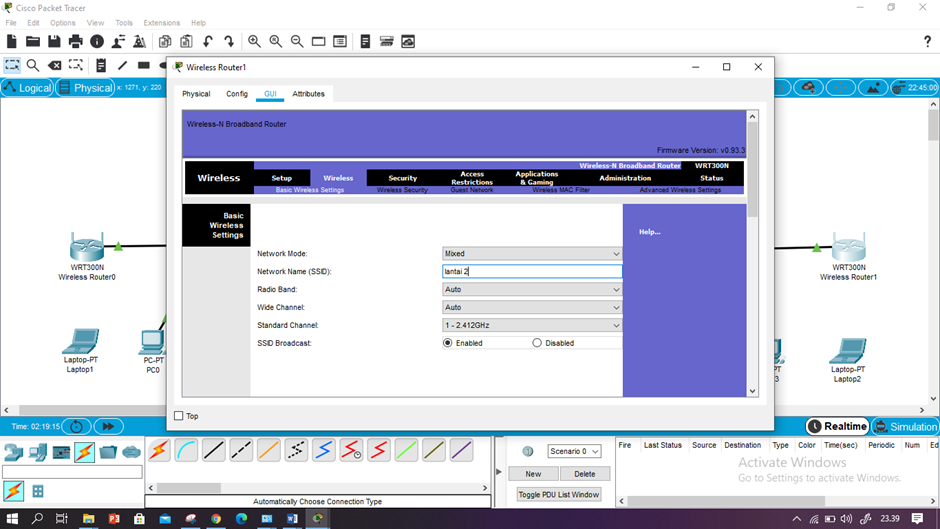Choose the Place Note tool icon

101,65
